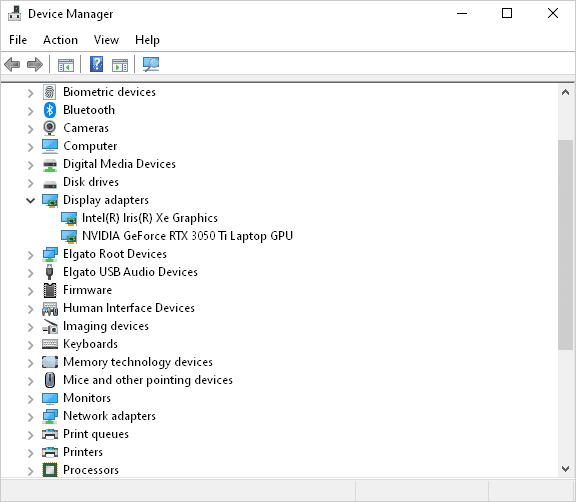The width and height of the screenshot is (576, 502).
Task: Expand the Disk drives node
Action: pyautogui.click(x=30, y=183)
